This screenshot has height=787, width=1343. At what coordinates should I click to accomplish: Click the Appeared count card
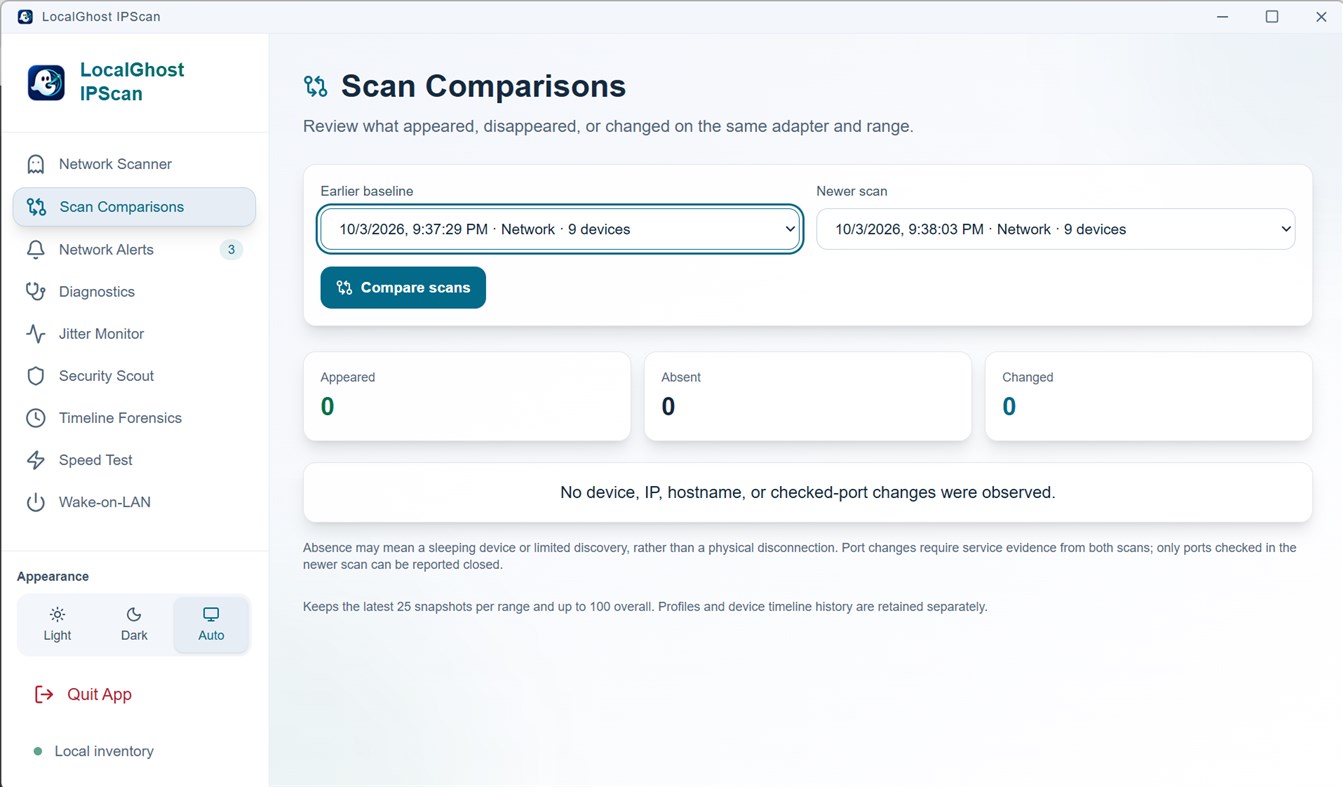tap(467, 396)
